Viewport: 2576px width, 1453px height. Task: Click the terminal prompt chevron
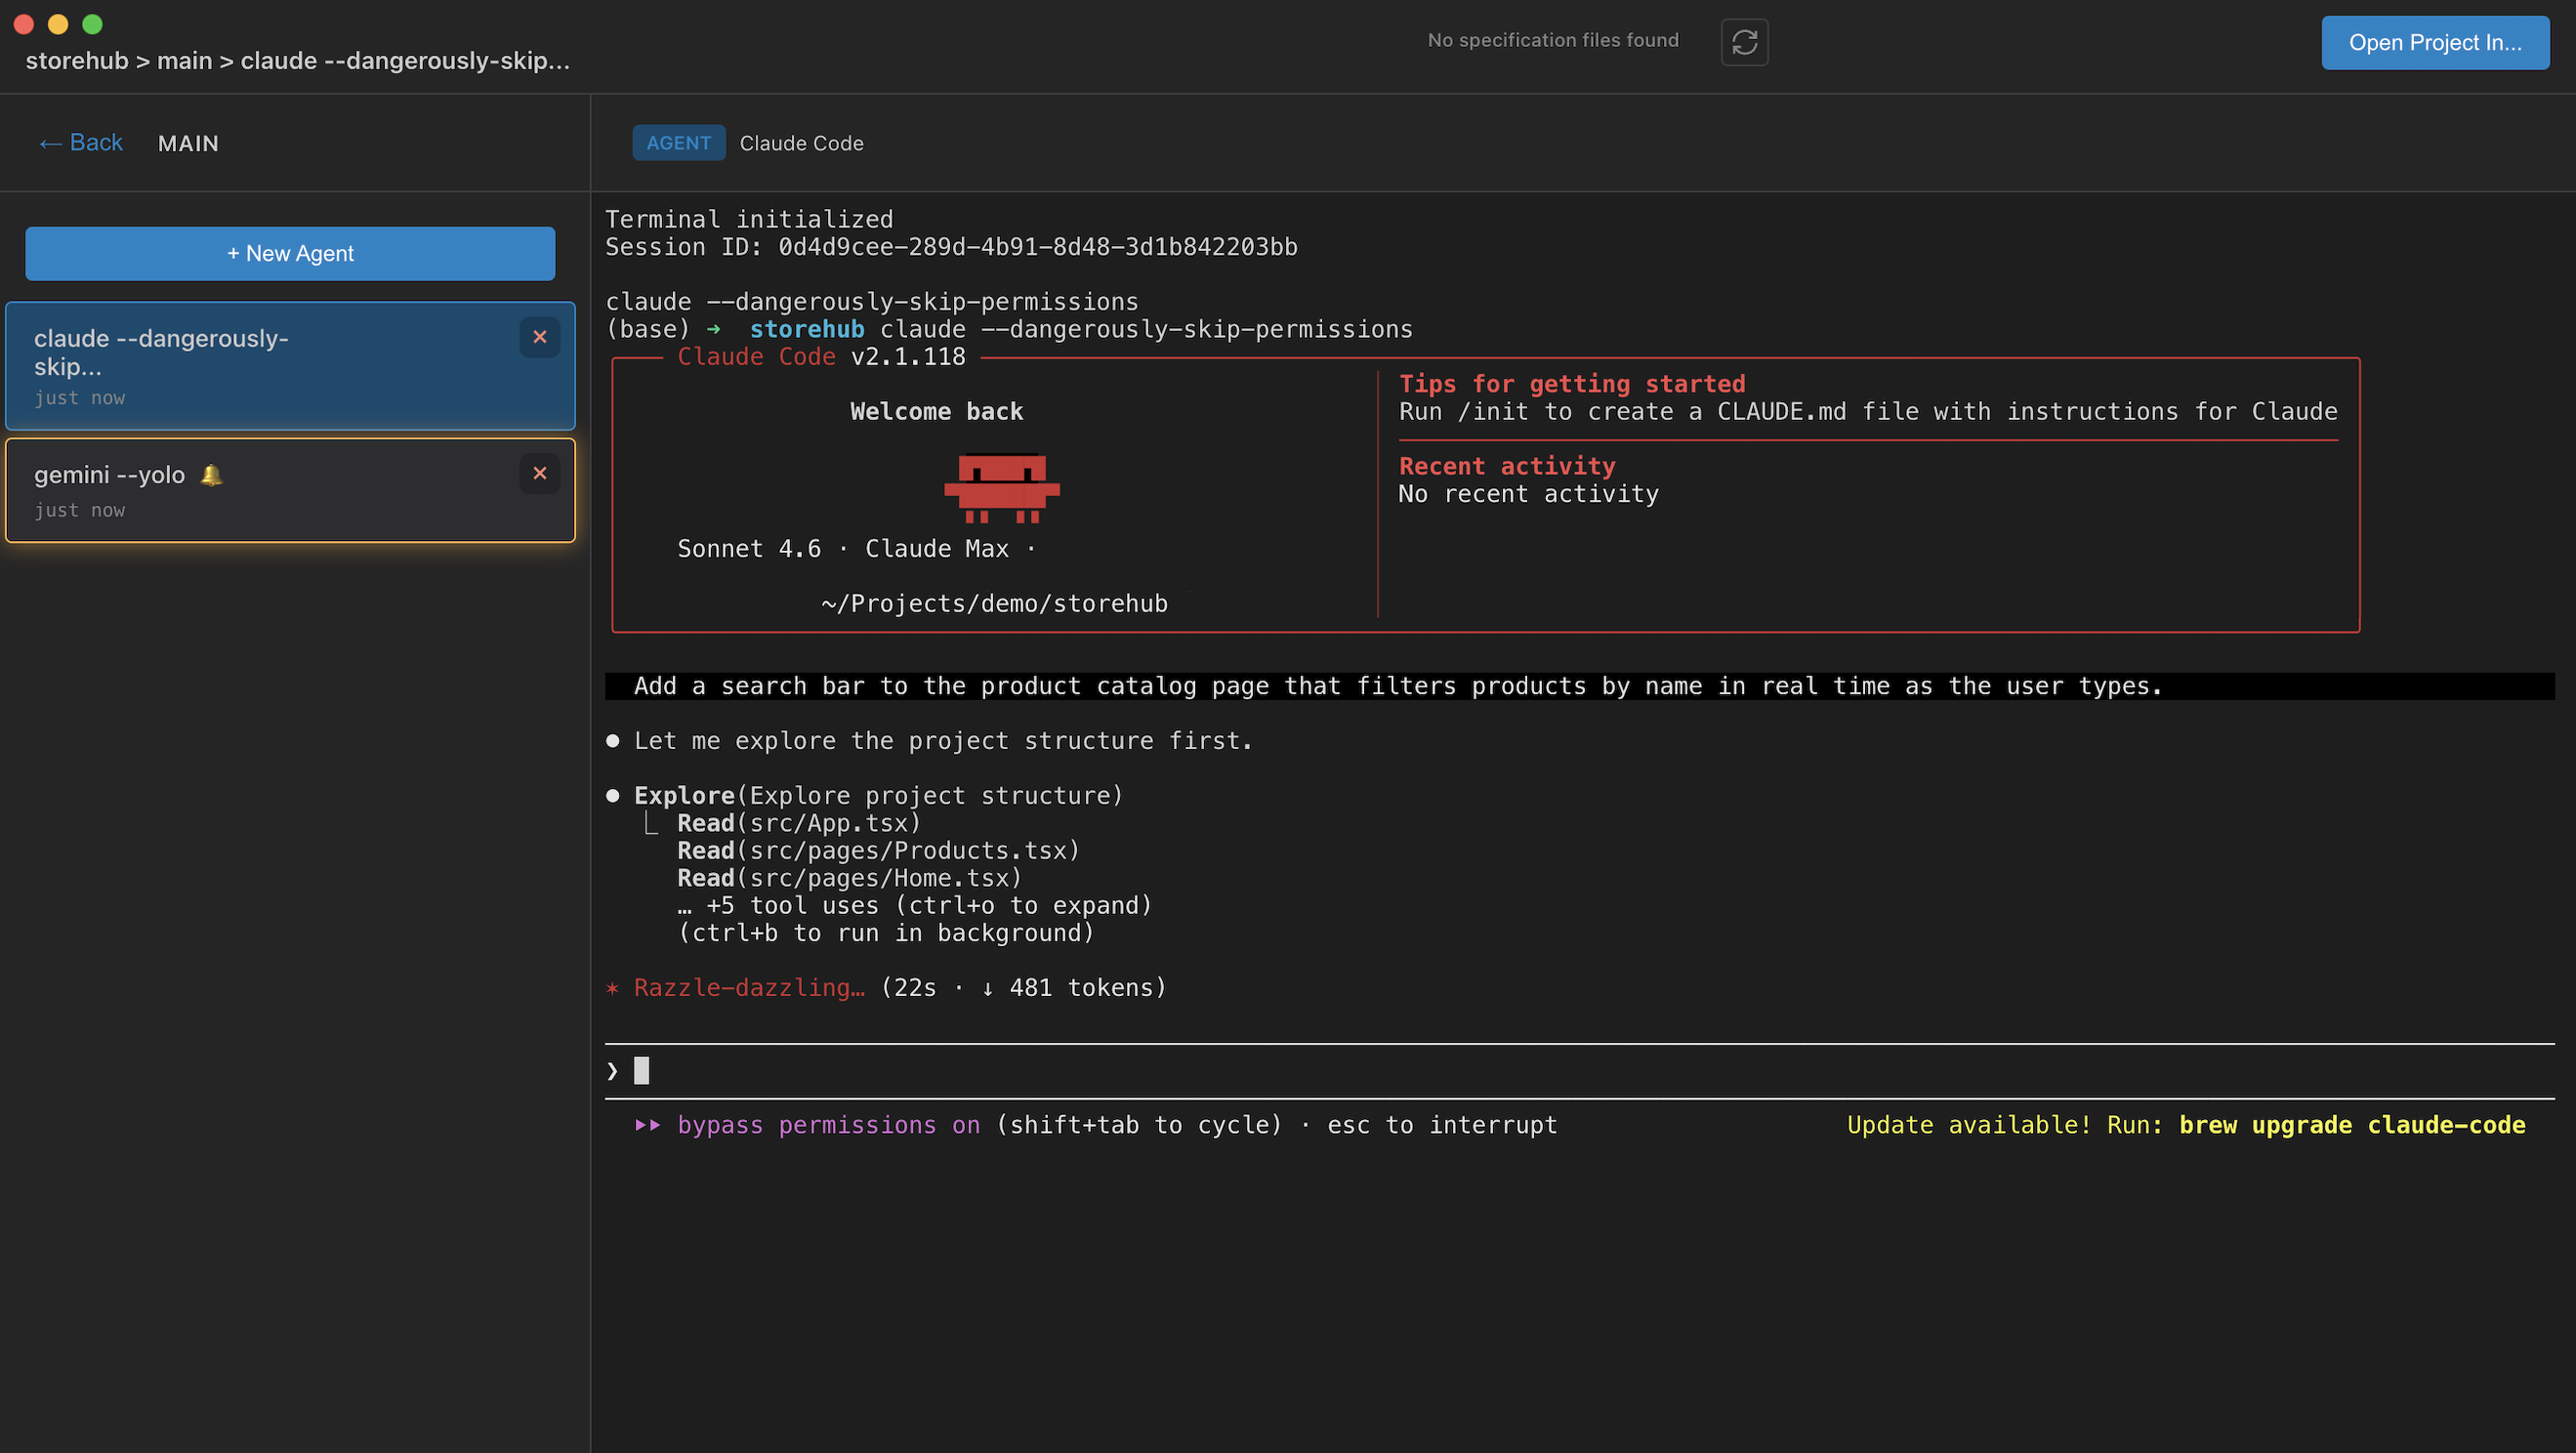(x=612, y=1071)
